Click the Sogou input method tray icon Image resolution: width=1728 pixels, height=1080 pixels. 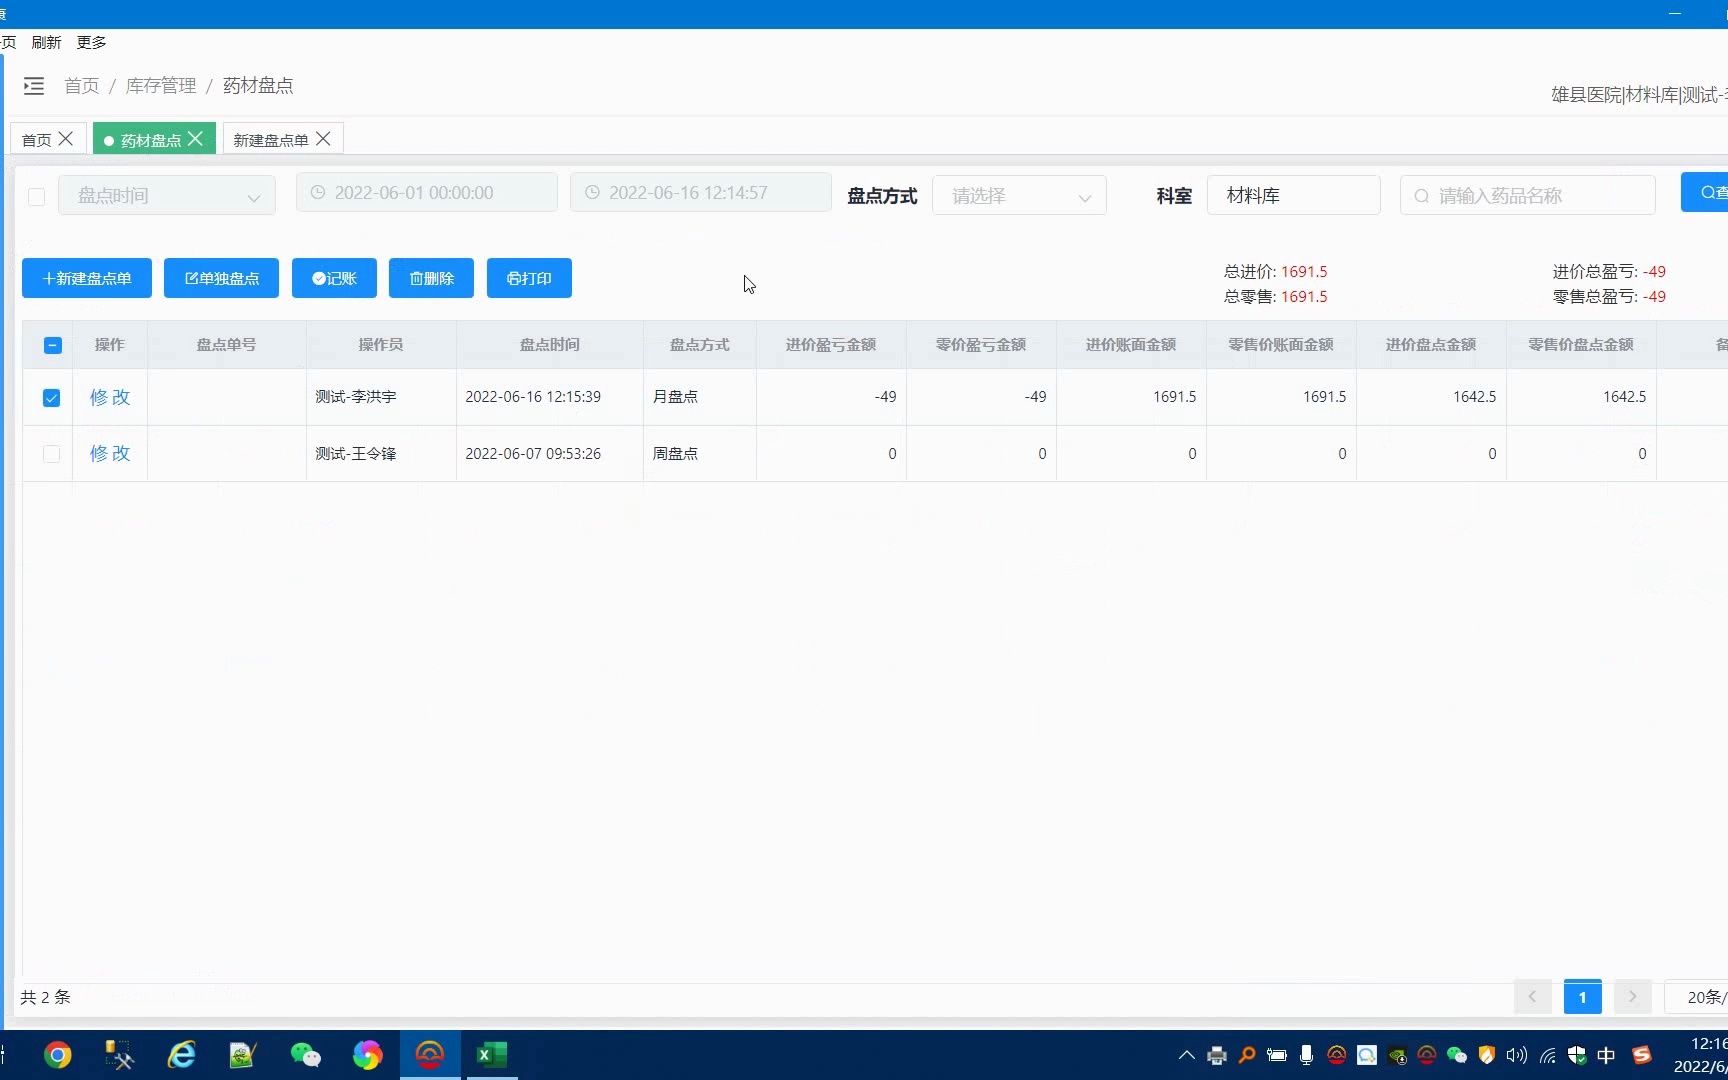pos(1642,1055)
